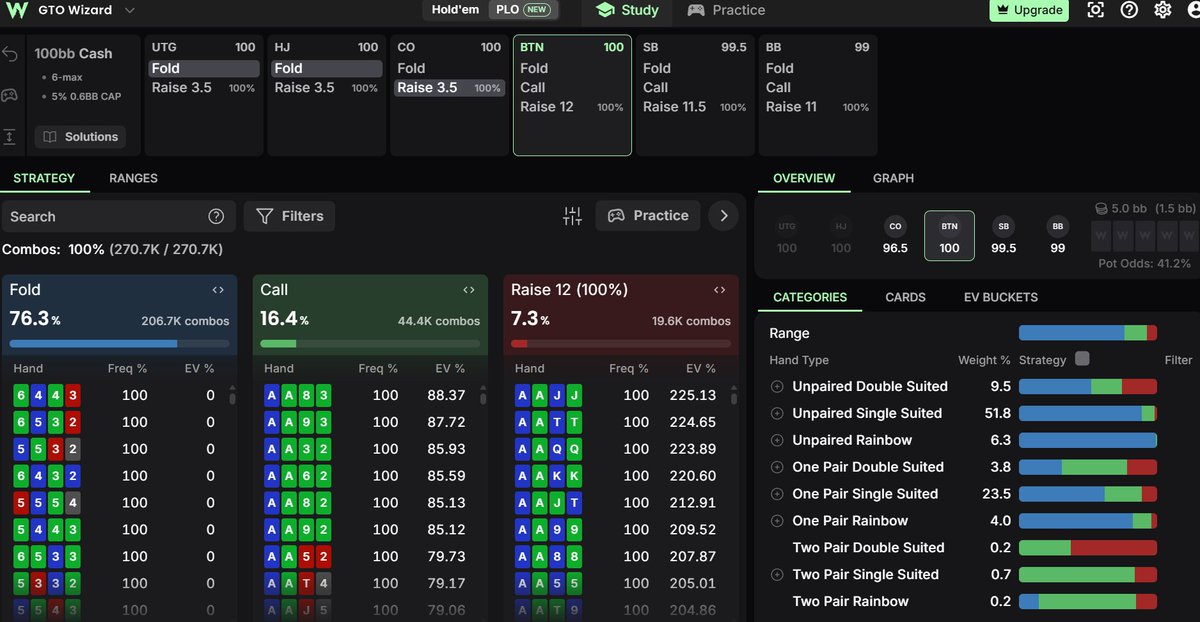
Task: Expand Two Pair Single Suited category
Action: [777, 575]
